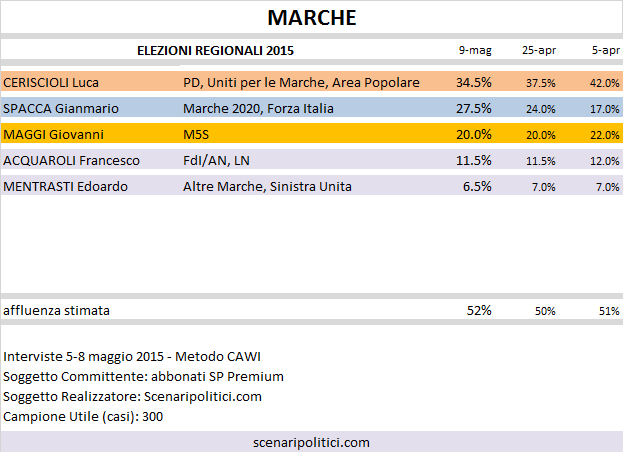
Task: Click the Soggetto Realizzatore Scenaripolitici.com line
Action: pos(132,396)
